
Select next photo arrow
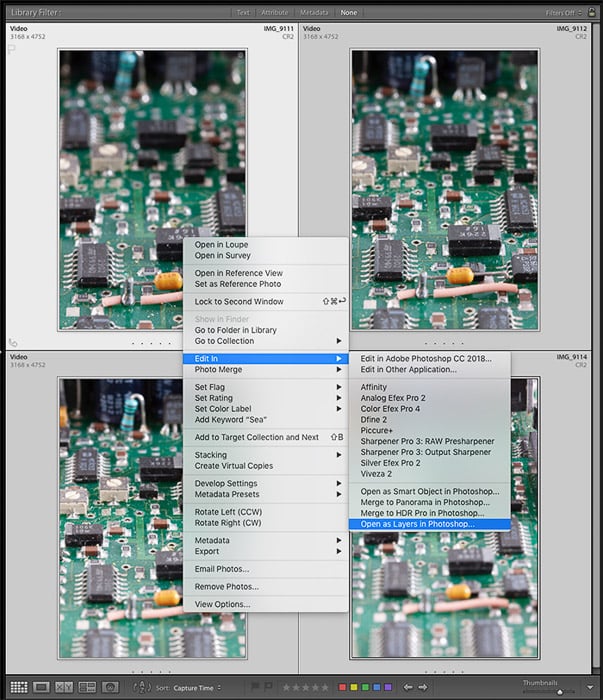(423, 687)
